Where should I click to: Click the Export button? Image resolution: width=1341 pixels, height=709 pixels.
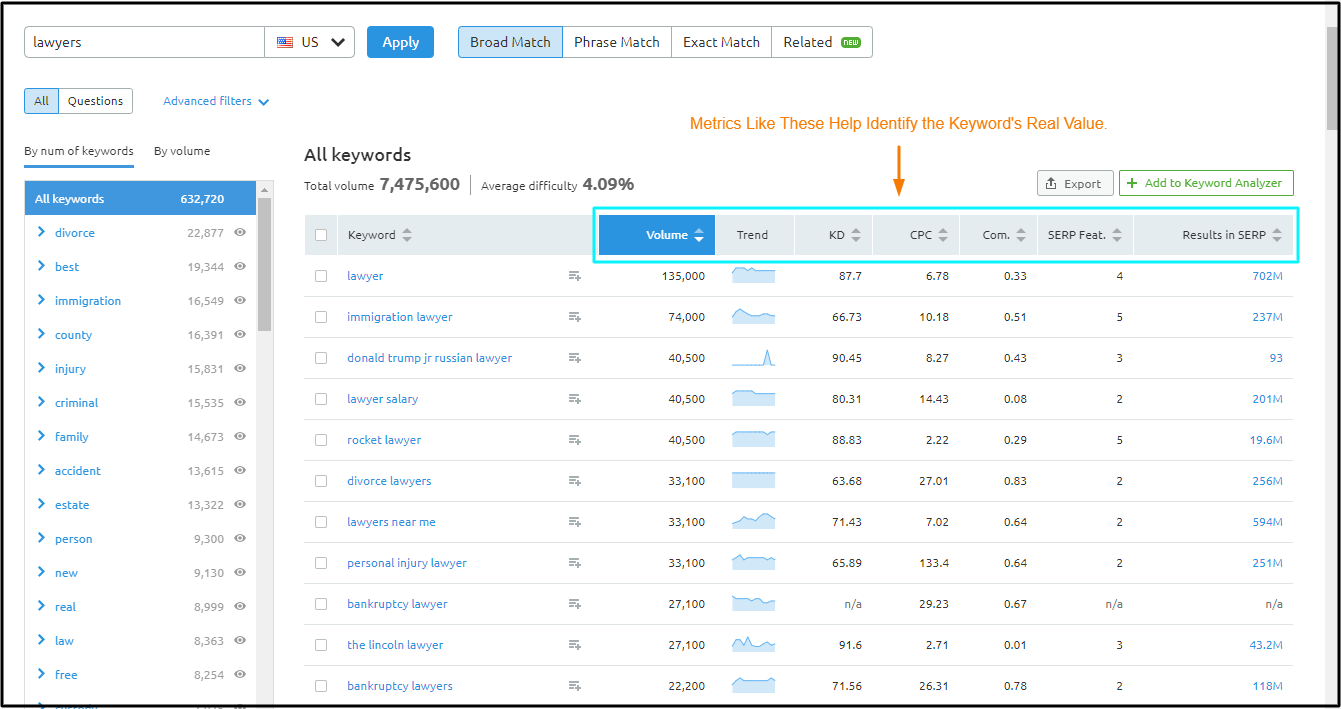pos(1073,183)
